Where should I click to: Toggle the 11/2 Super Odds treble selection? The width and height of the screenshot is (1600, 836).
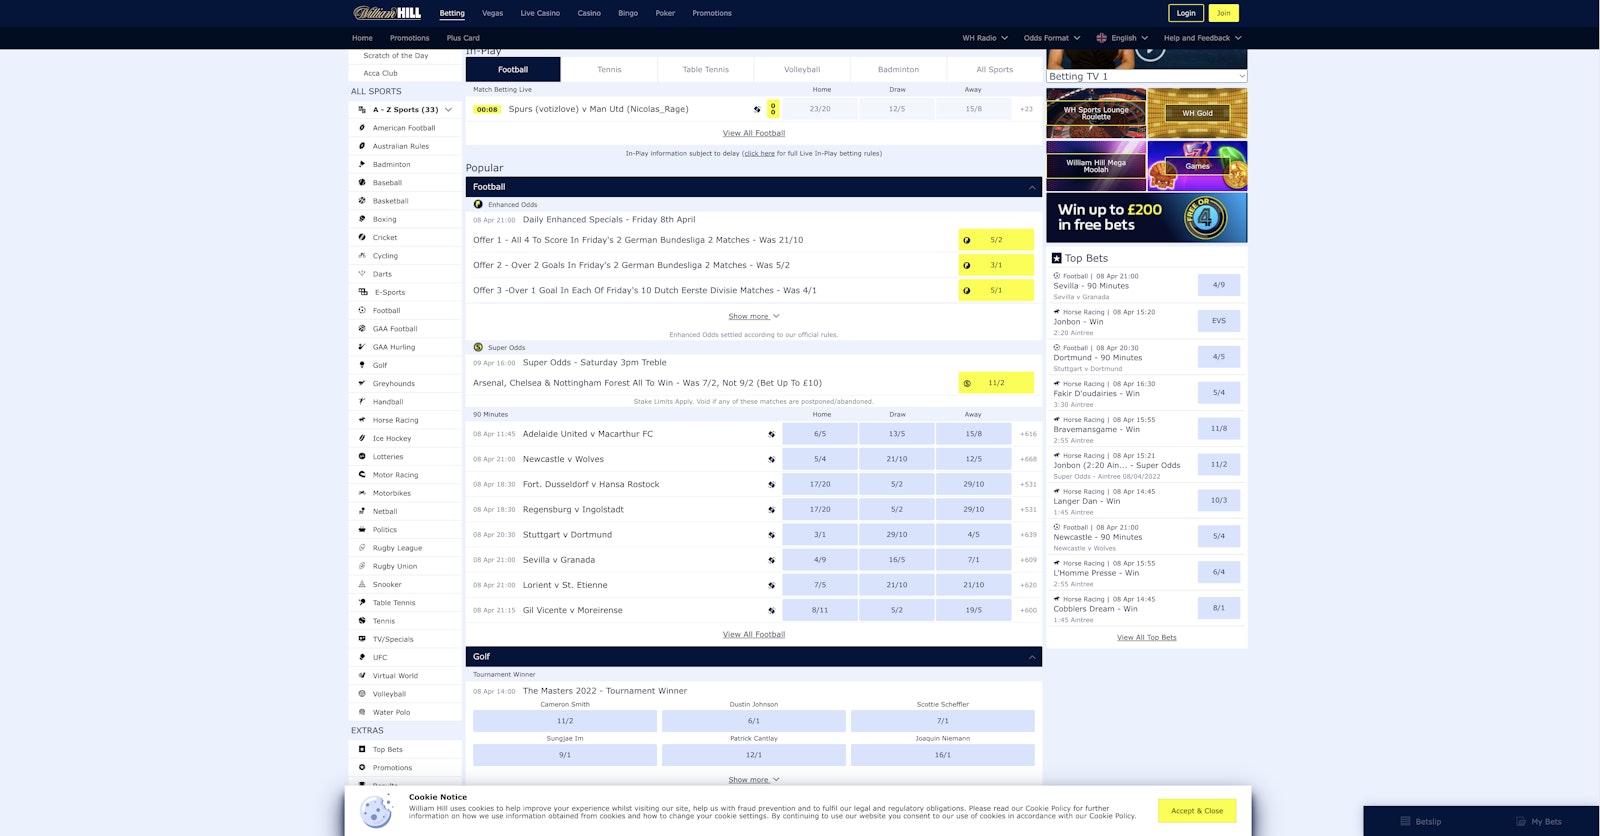pyautogui.click(x=995, y=383)
